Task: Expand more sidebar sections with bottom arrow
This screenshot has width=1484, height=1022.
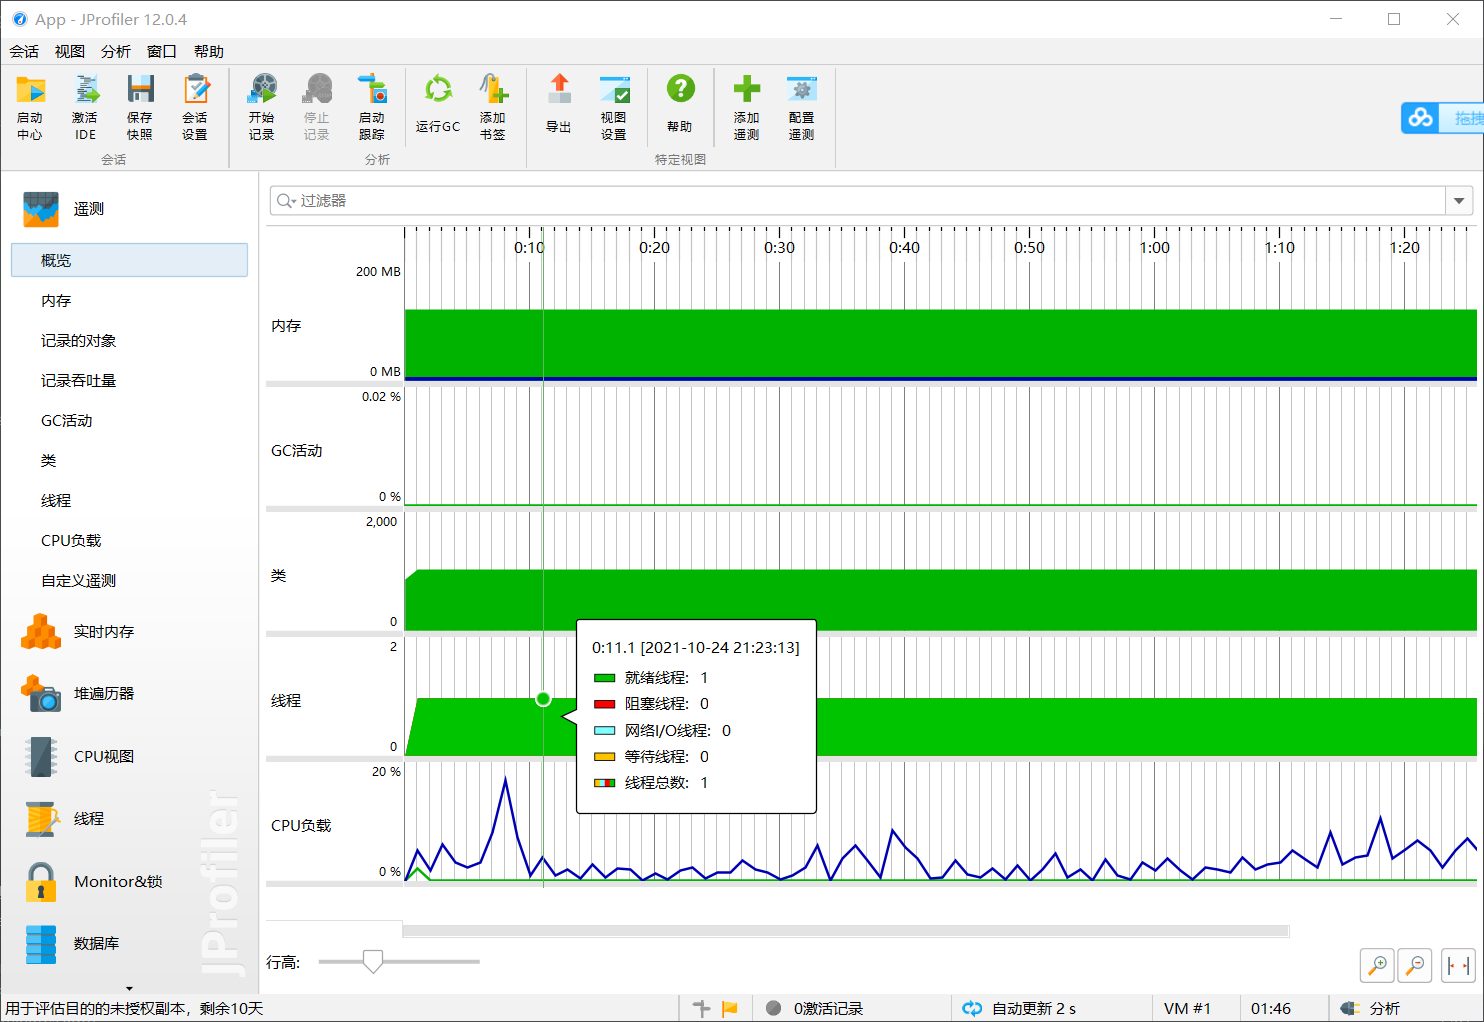Action: coord(129,989)
